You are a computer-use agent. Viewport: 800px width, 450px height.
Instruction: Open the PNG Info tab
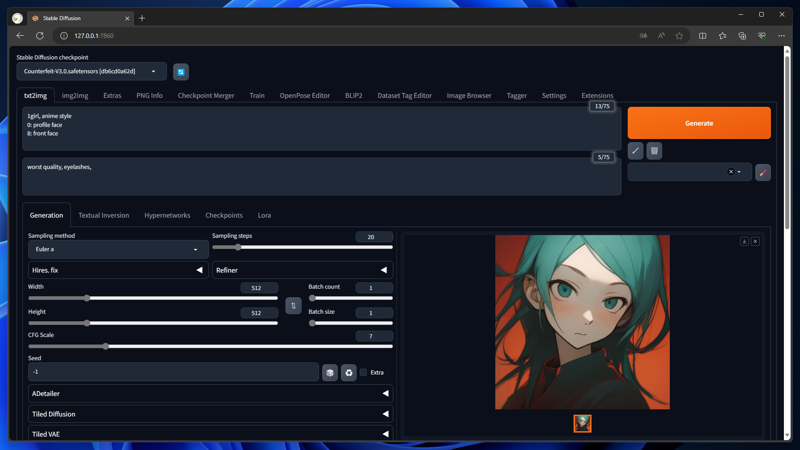(149, 95)
